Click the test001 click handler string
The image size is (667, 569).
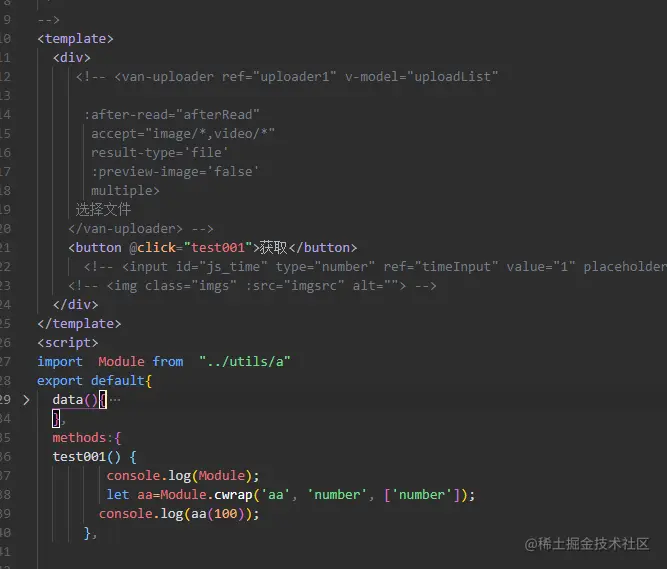pyautogui.click(x=218, y=248)
